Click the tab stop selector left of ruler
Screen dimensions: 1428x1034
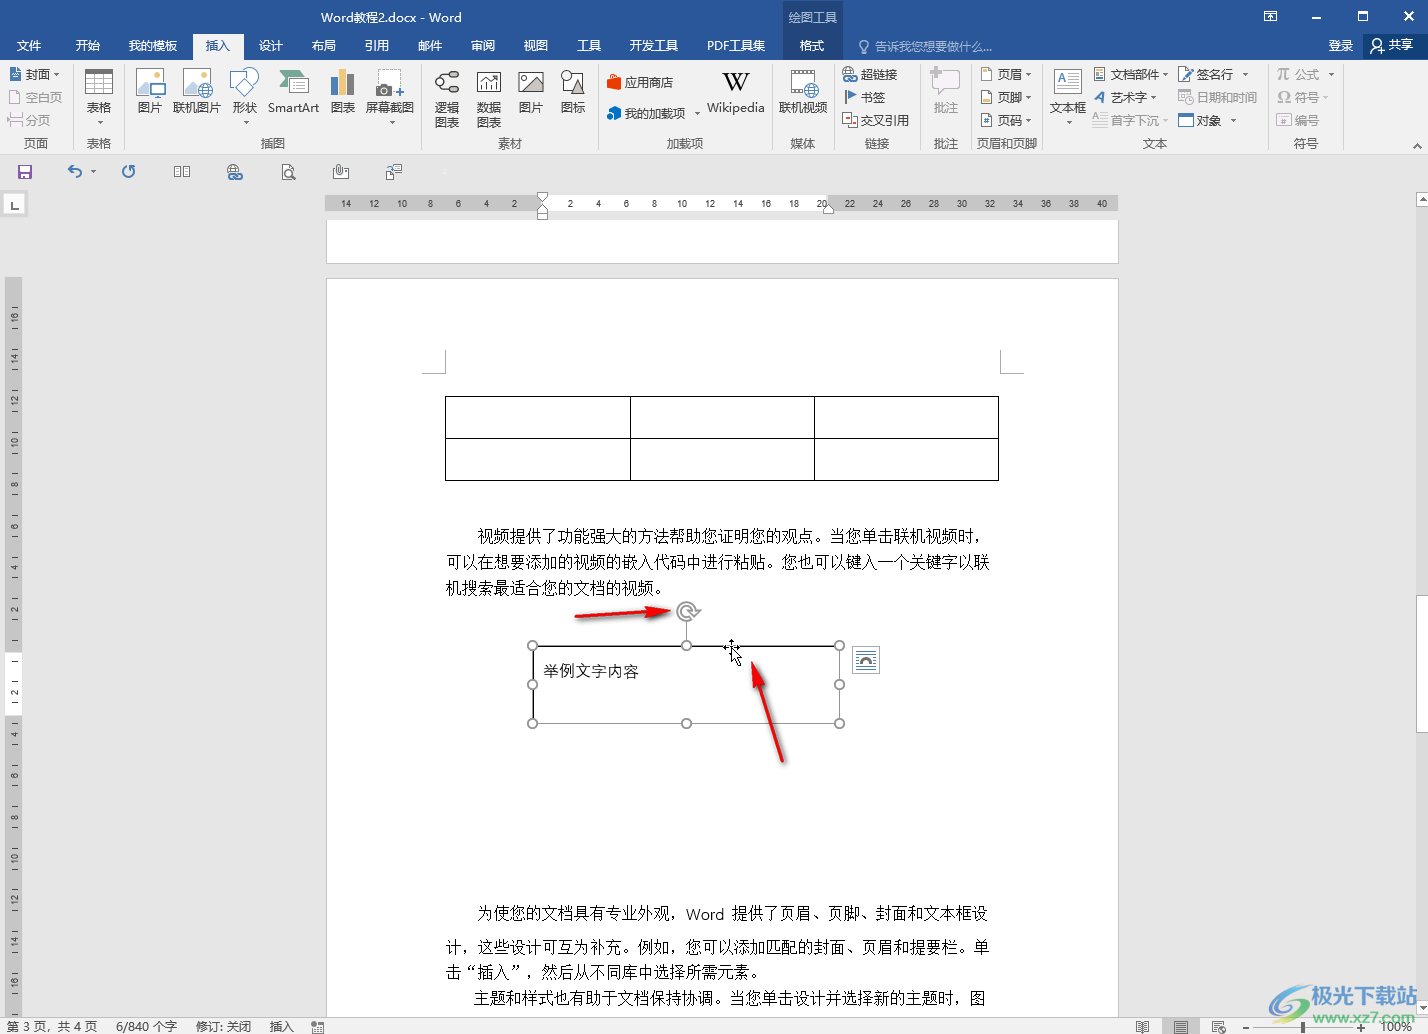(x=14, y=205)
